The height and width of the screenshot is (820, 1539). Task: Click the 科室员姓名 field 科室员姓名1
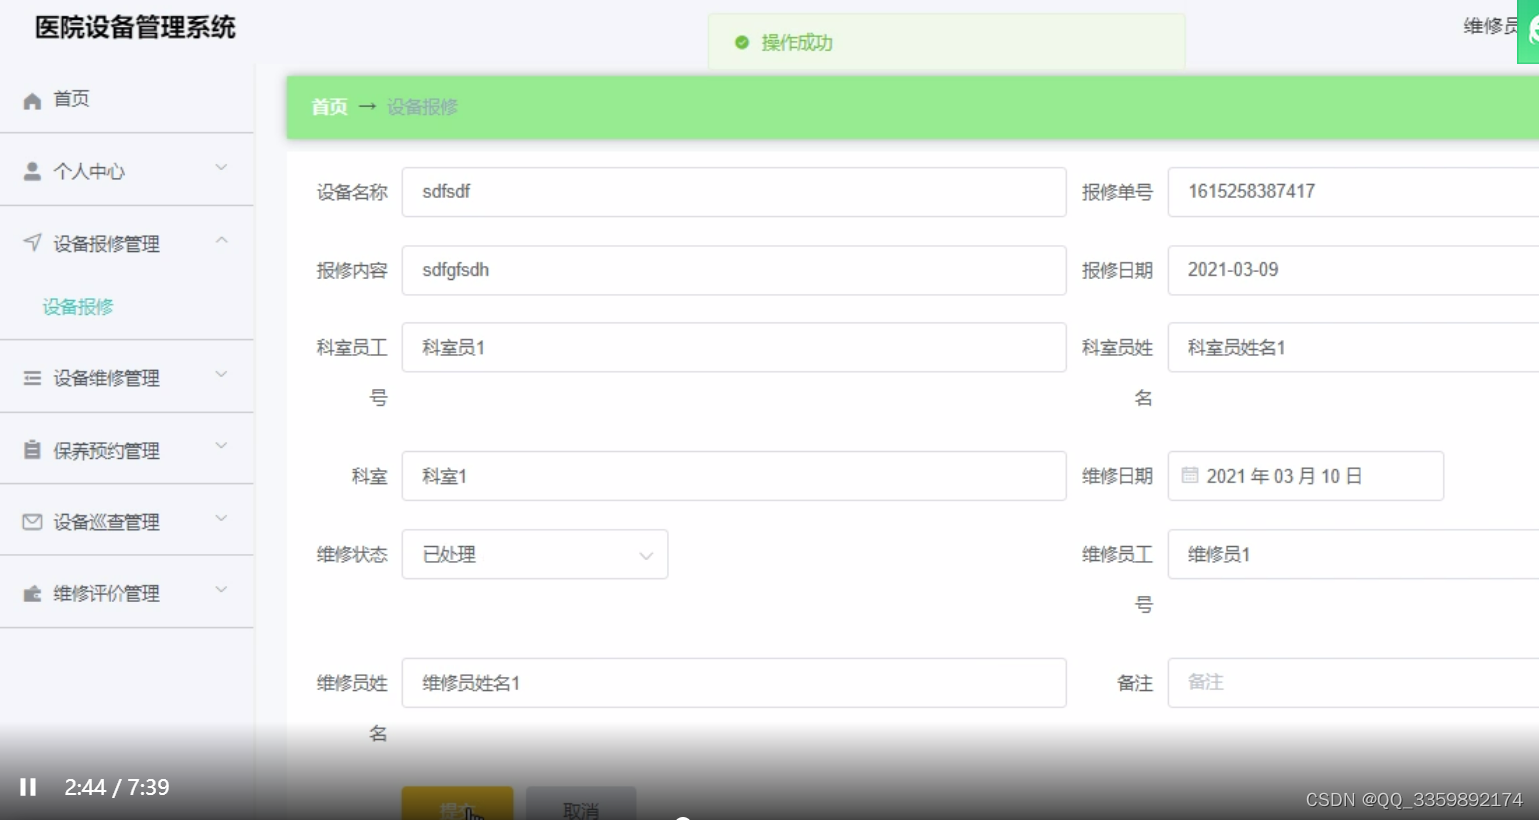(x=1353, y=347)
